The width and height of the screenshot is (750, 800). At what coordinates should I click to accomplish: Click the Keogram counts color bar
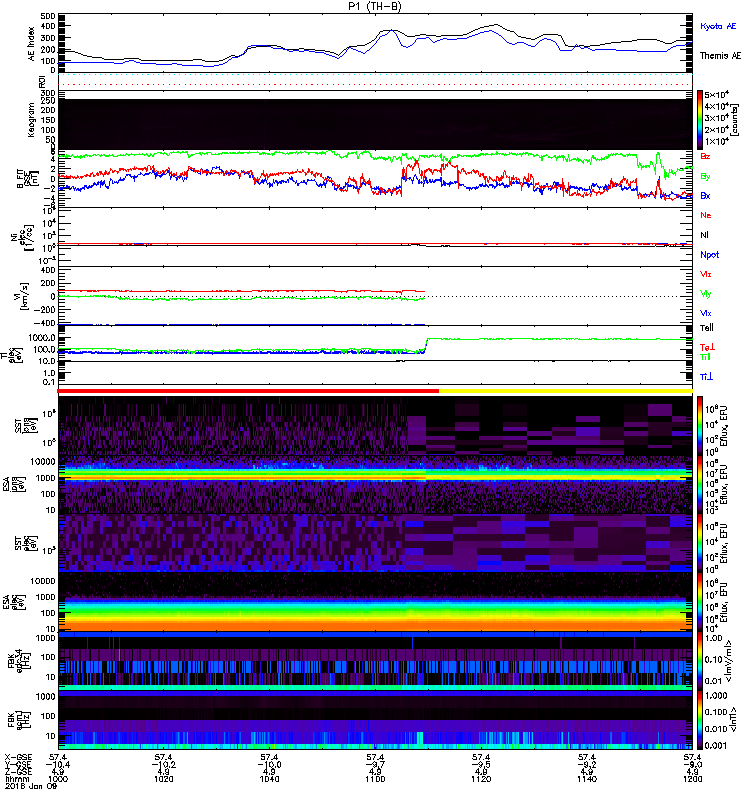click(700, 120)
